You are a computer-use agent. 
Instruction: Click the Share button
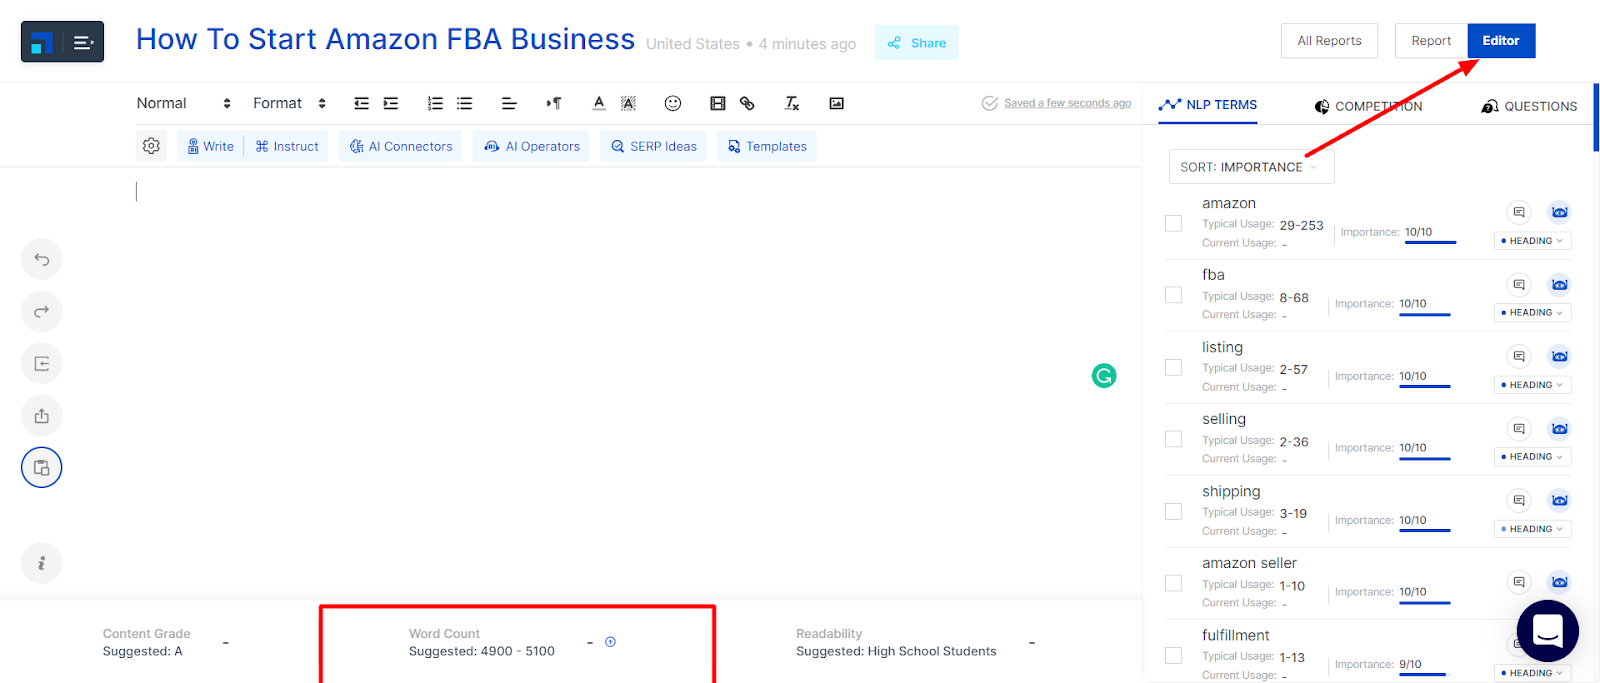tap(917, 43)
